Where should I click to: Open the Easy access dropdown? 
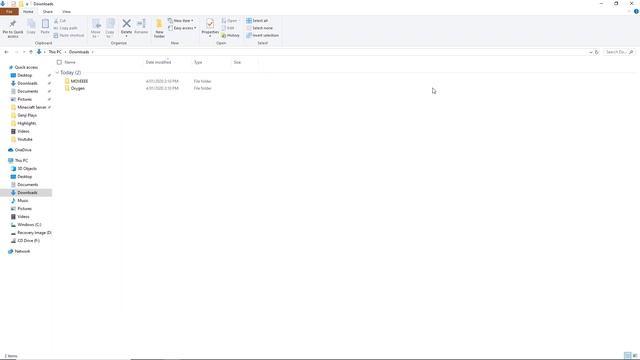click(x=182, y=28)
